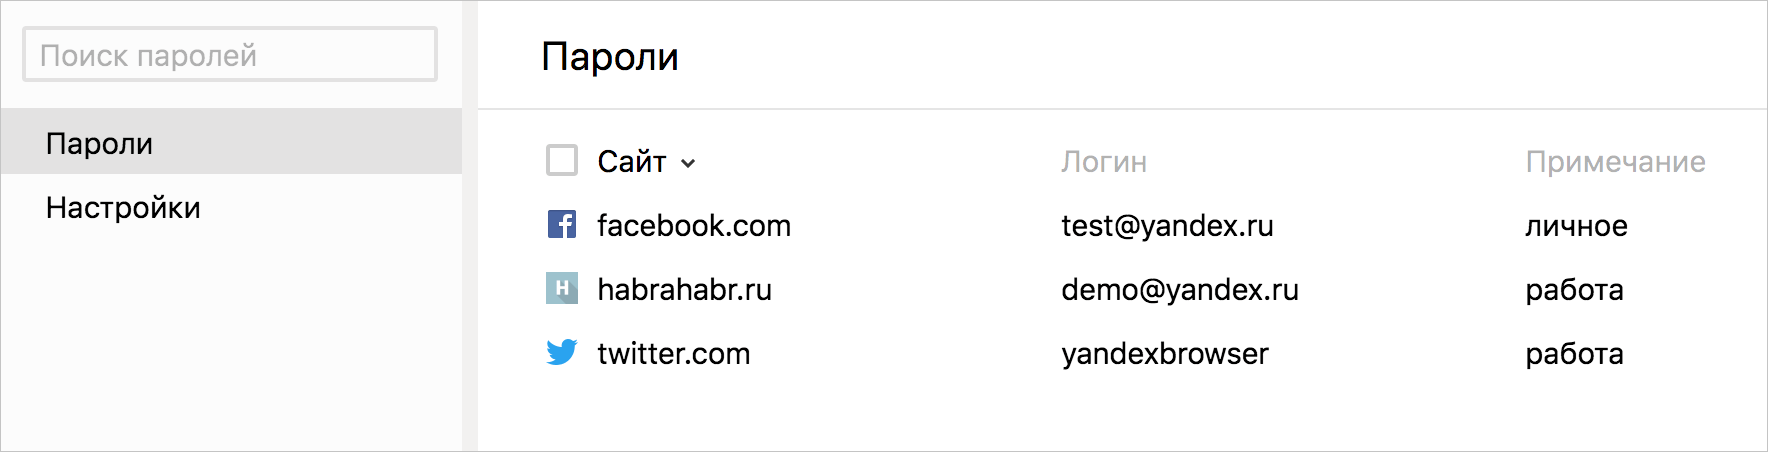Click the работа note for habrahabr.ru
Image resolution: width=1768 pixels, height=452 pixels.
pyautogui.click(x=1574, y=290)
